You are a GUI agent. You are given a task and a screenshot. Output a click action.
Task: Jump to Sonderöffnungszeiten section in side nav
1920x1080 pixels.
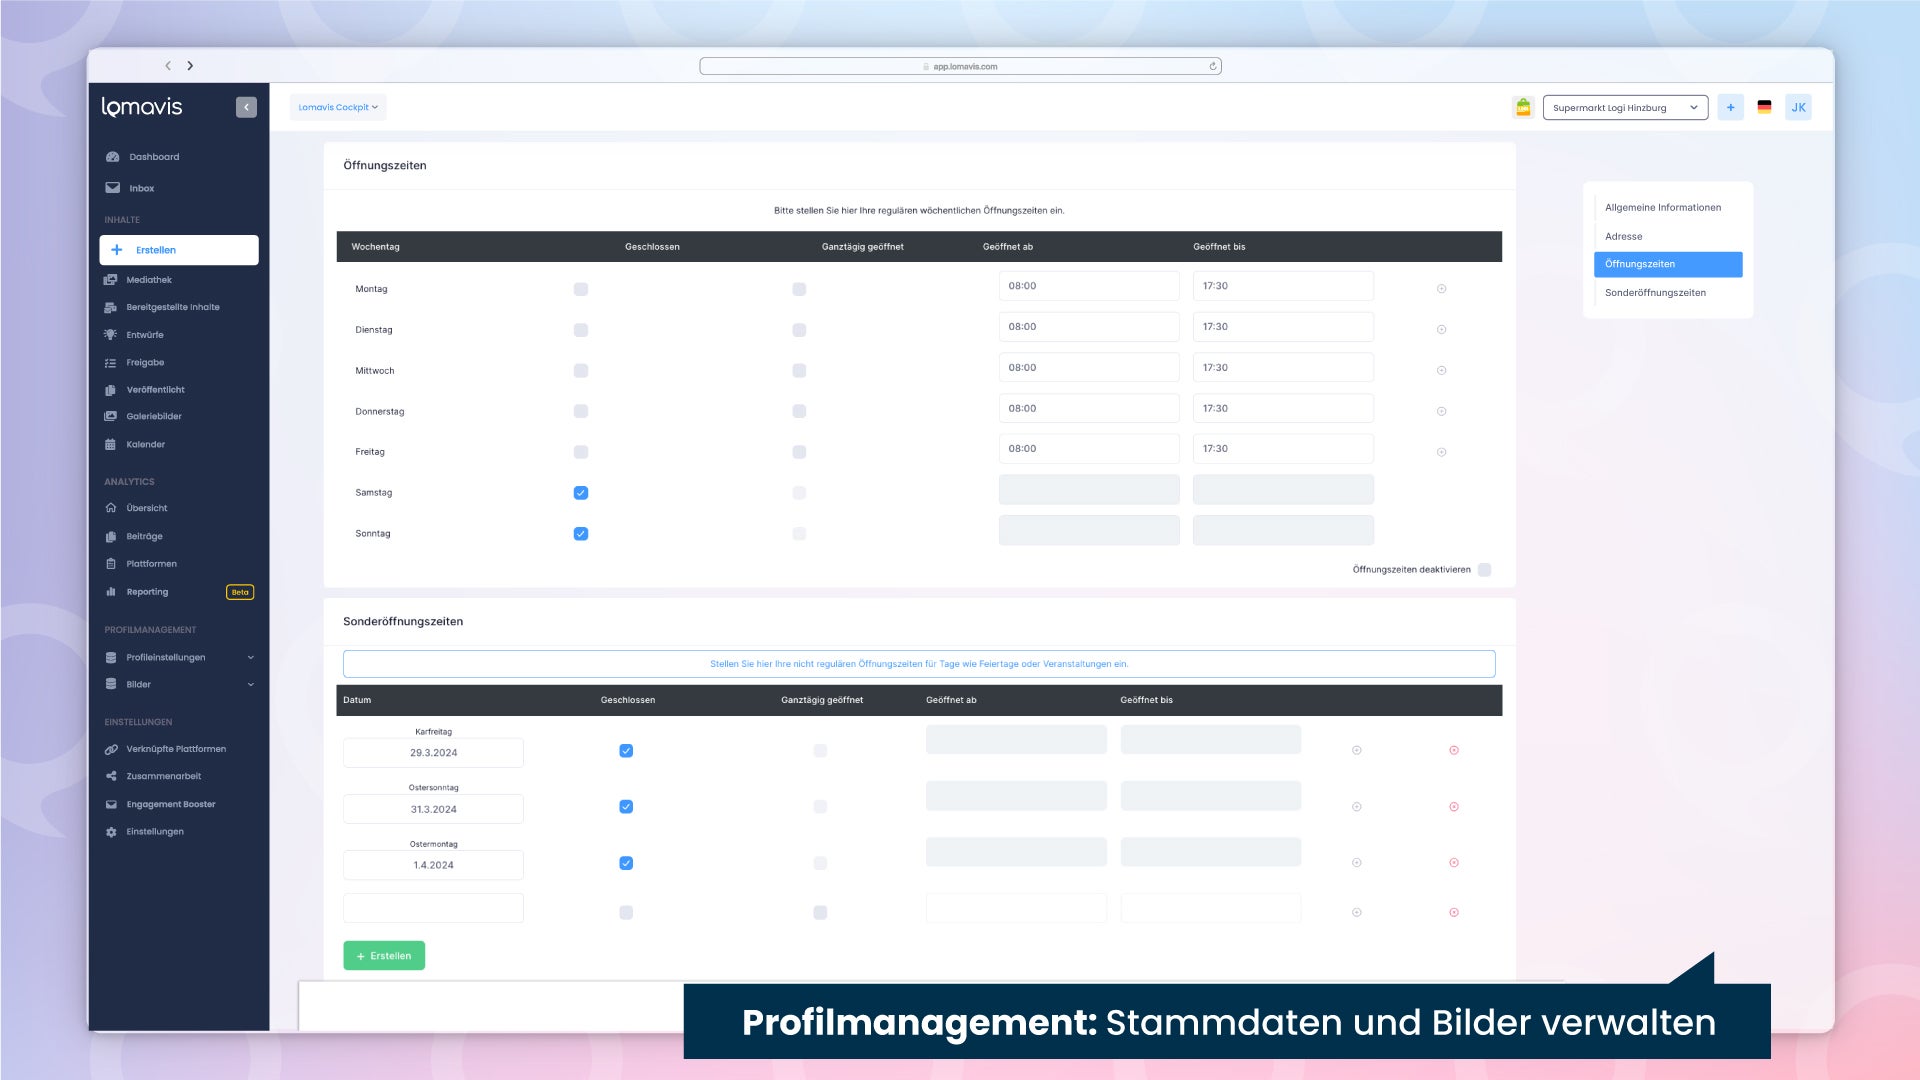coord(1655,293)
